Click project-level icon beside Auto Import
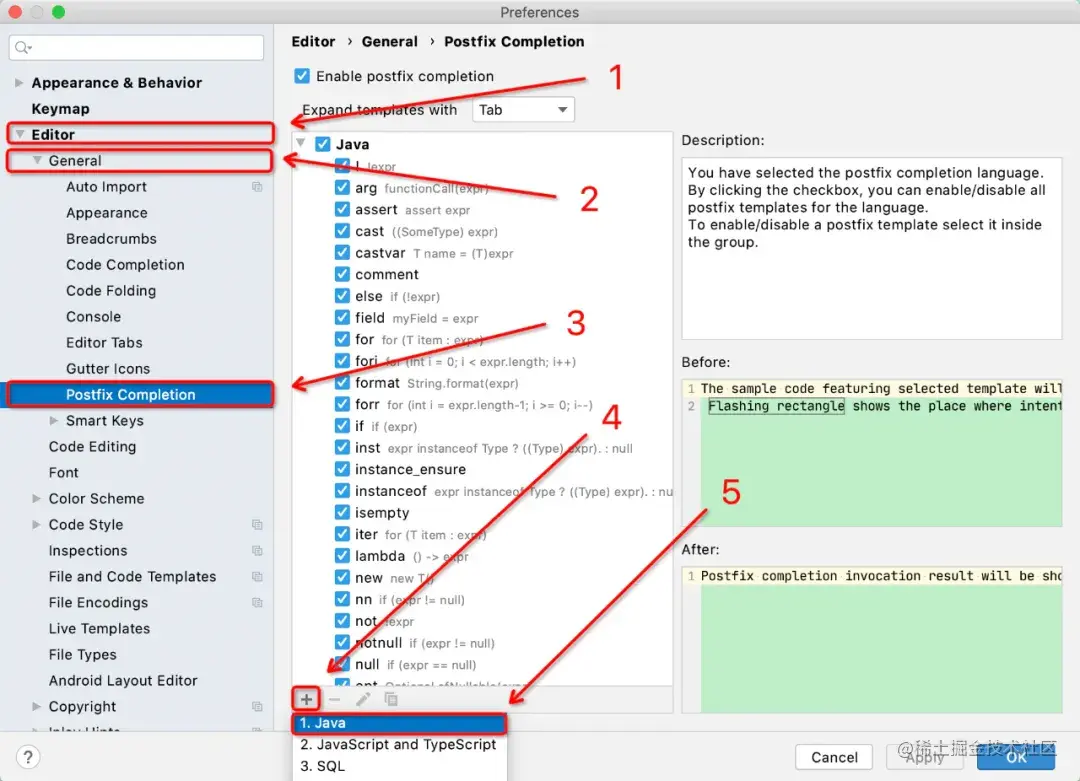Image resolution: width=1080 pixels, height=781 pixels. [x=257, y=187]
